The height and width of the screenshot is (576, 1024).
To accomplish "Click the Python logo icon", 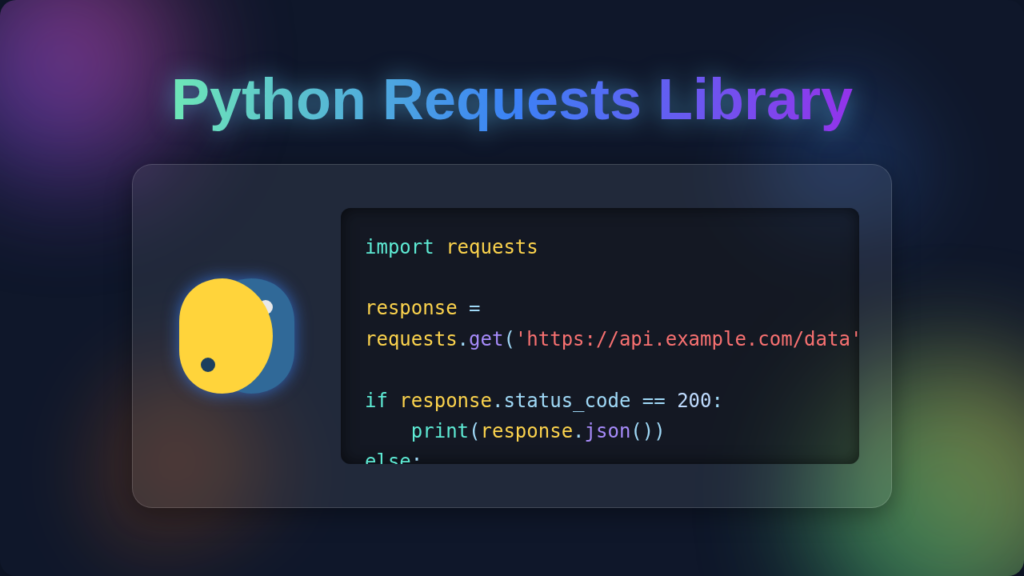I will coord(236,336).
